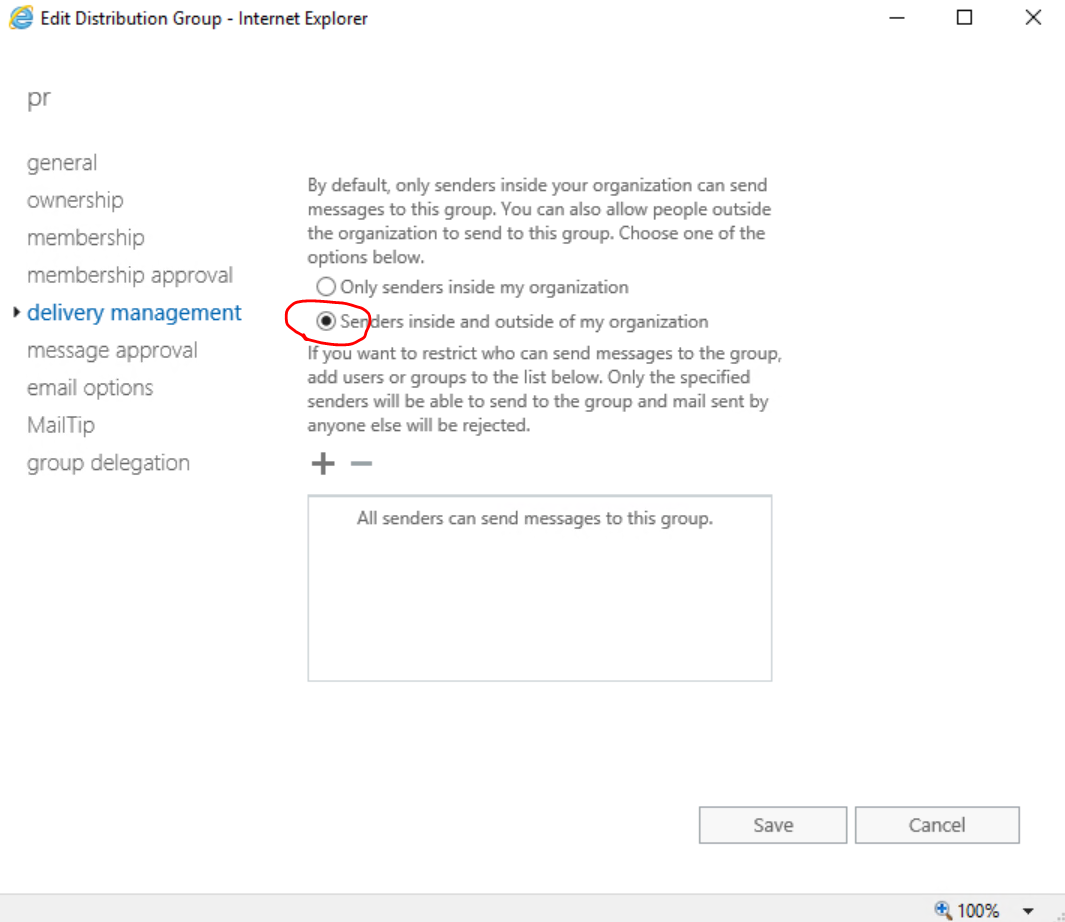Screen dimensions: 1065x922
Task: Open message approval settings
Action: point(112,351)
